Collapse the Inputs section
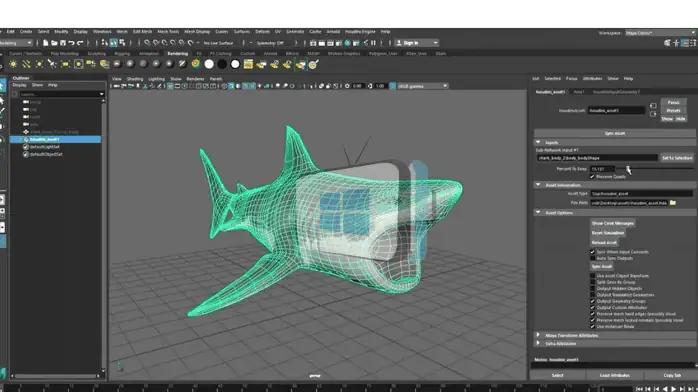The image size is (698, 392). tap(538, 142)
